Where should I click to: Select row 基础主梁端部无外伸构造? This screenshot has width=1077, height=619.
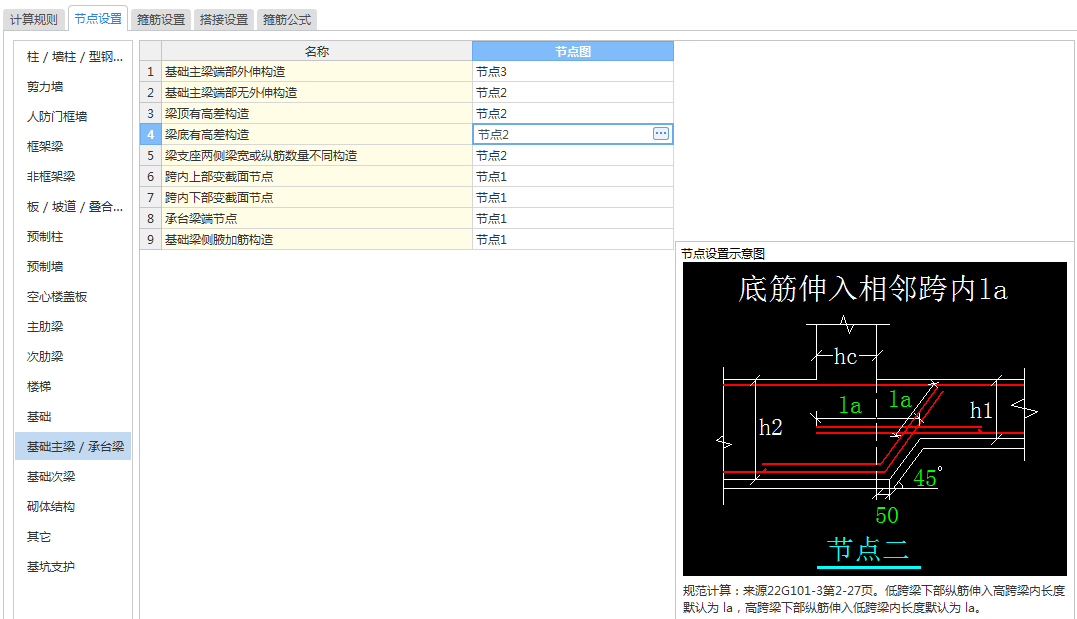tap(317, 93)
